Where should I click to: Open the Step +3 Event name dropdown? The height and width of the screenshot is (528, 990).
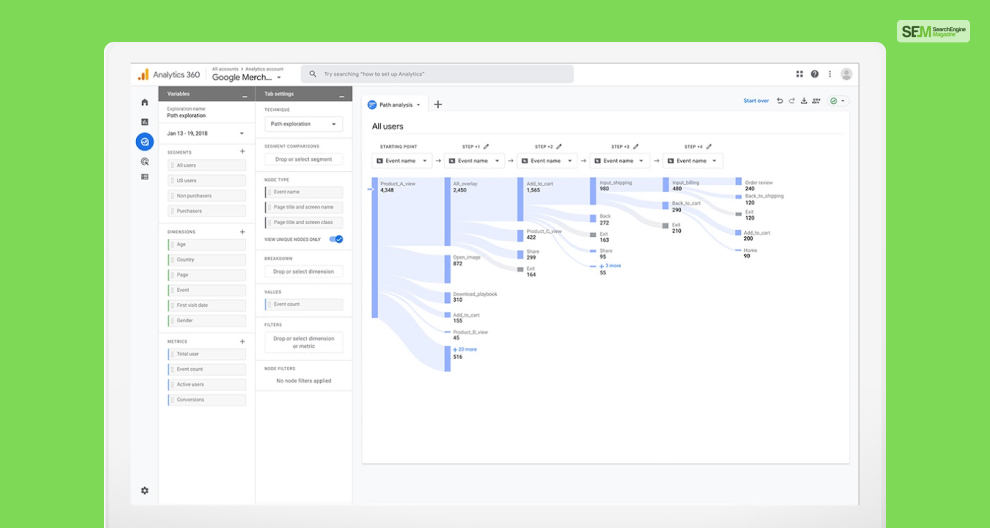(x=620, y=161)
